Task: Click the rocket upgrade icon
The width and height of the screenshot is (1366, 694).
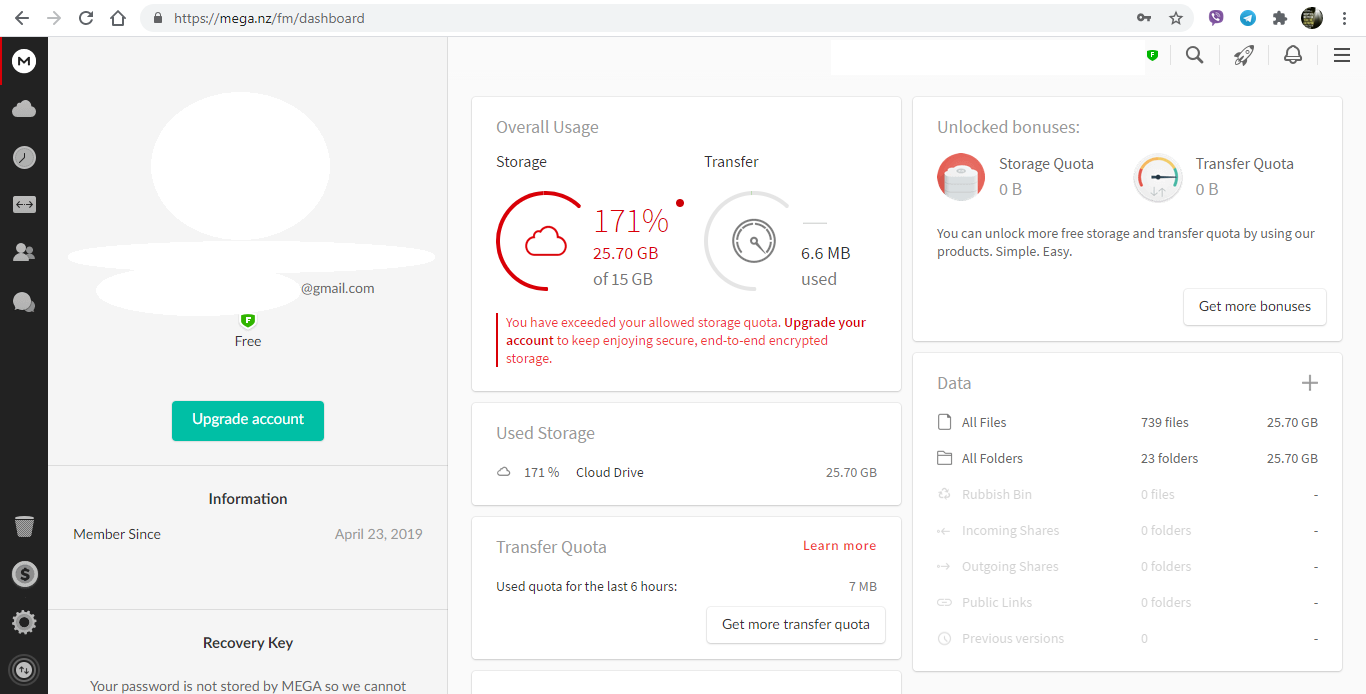Action: (x=1244, y=55)
